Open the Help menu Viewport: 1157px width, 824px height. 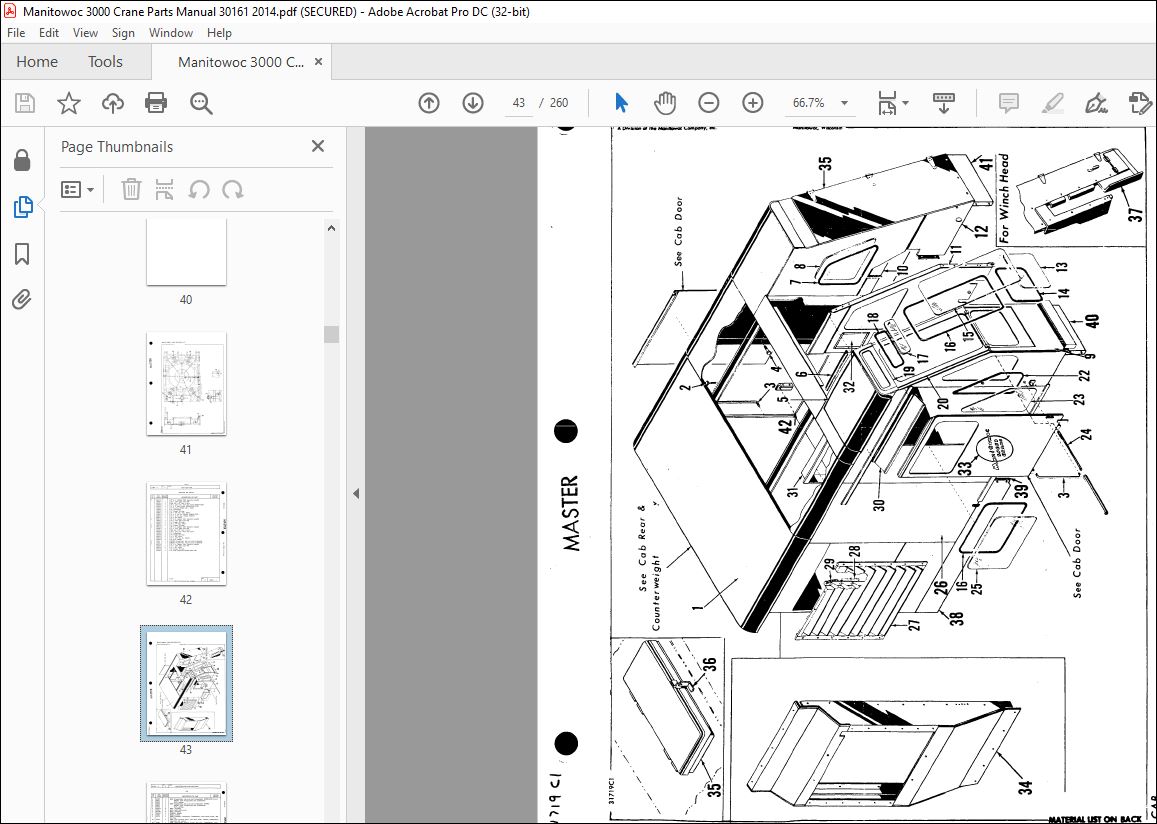tap(219, 32)
